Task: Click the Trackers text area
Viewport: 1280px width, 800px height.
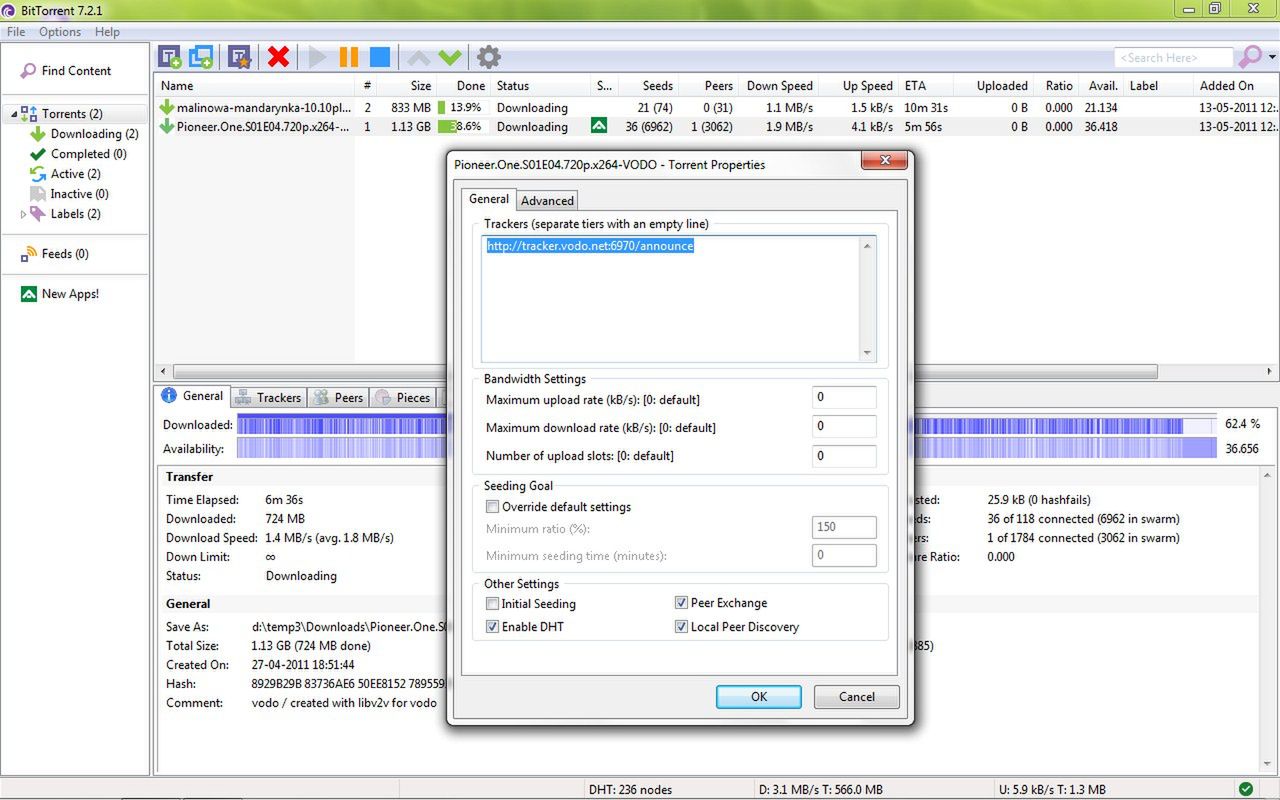Action: point(678,298)
